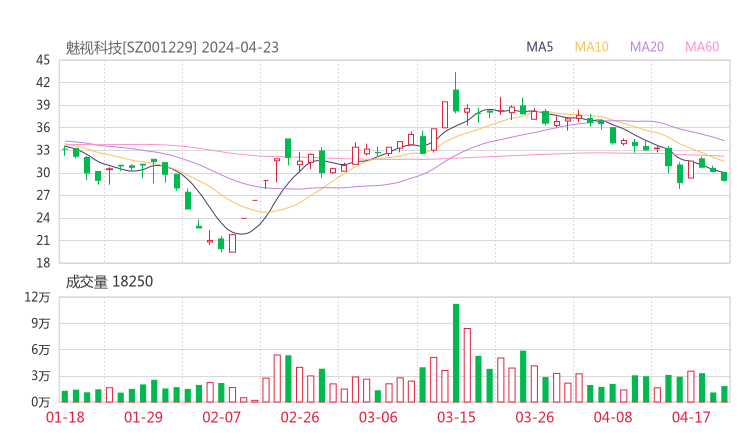Click the 39 price axis label
The image size is (740, 440).
[x=43, y=105]
